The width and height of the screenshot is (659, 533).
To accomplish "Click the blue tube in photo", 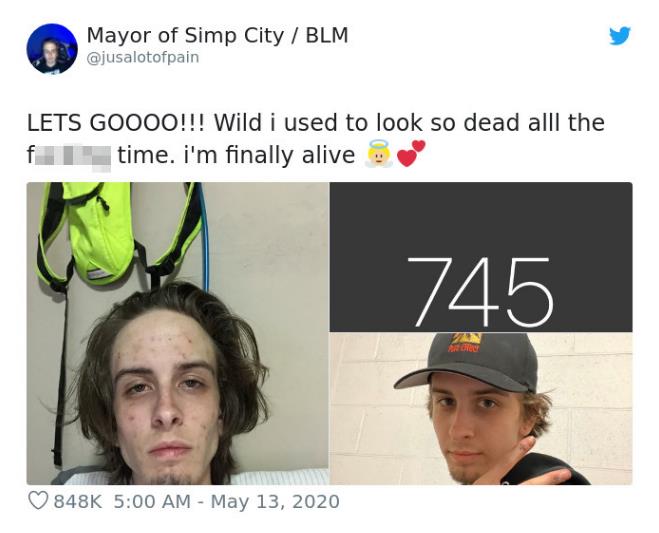I will [x=204, y=237].
